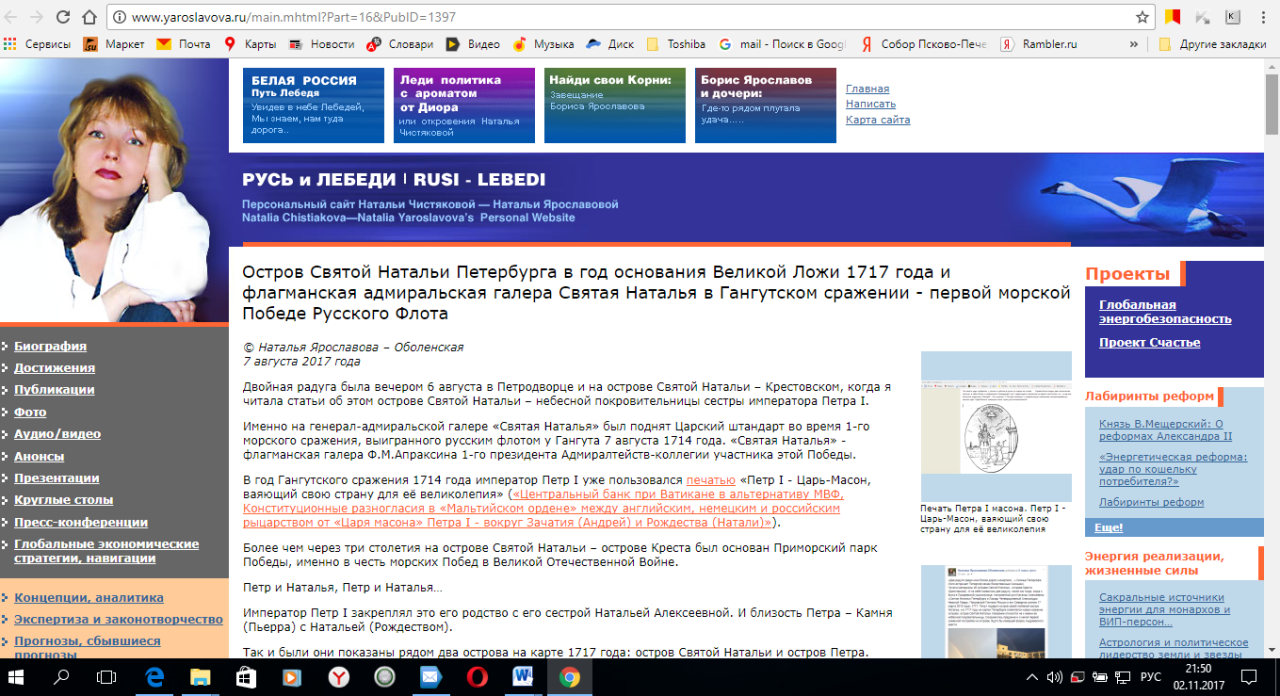
Task: Open the Борис Ярославов и дочери banner
Action: tap(765, 105)
